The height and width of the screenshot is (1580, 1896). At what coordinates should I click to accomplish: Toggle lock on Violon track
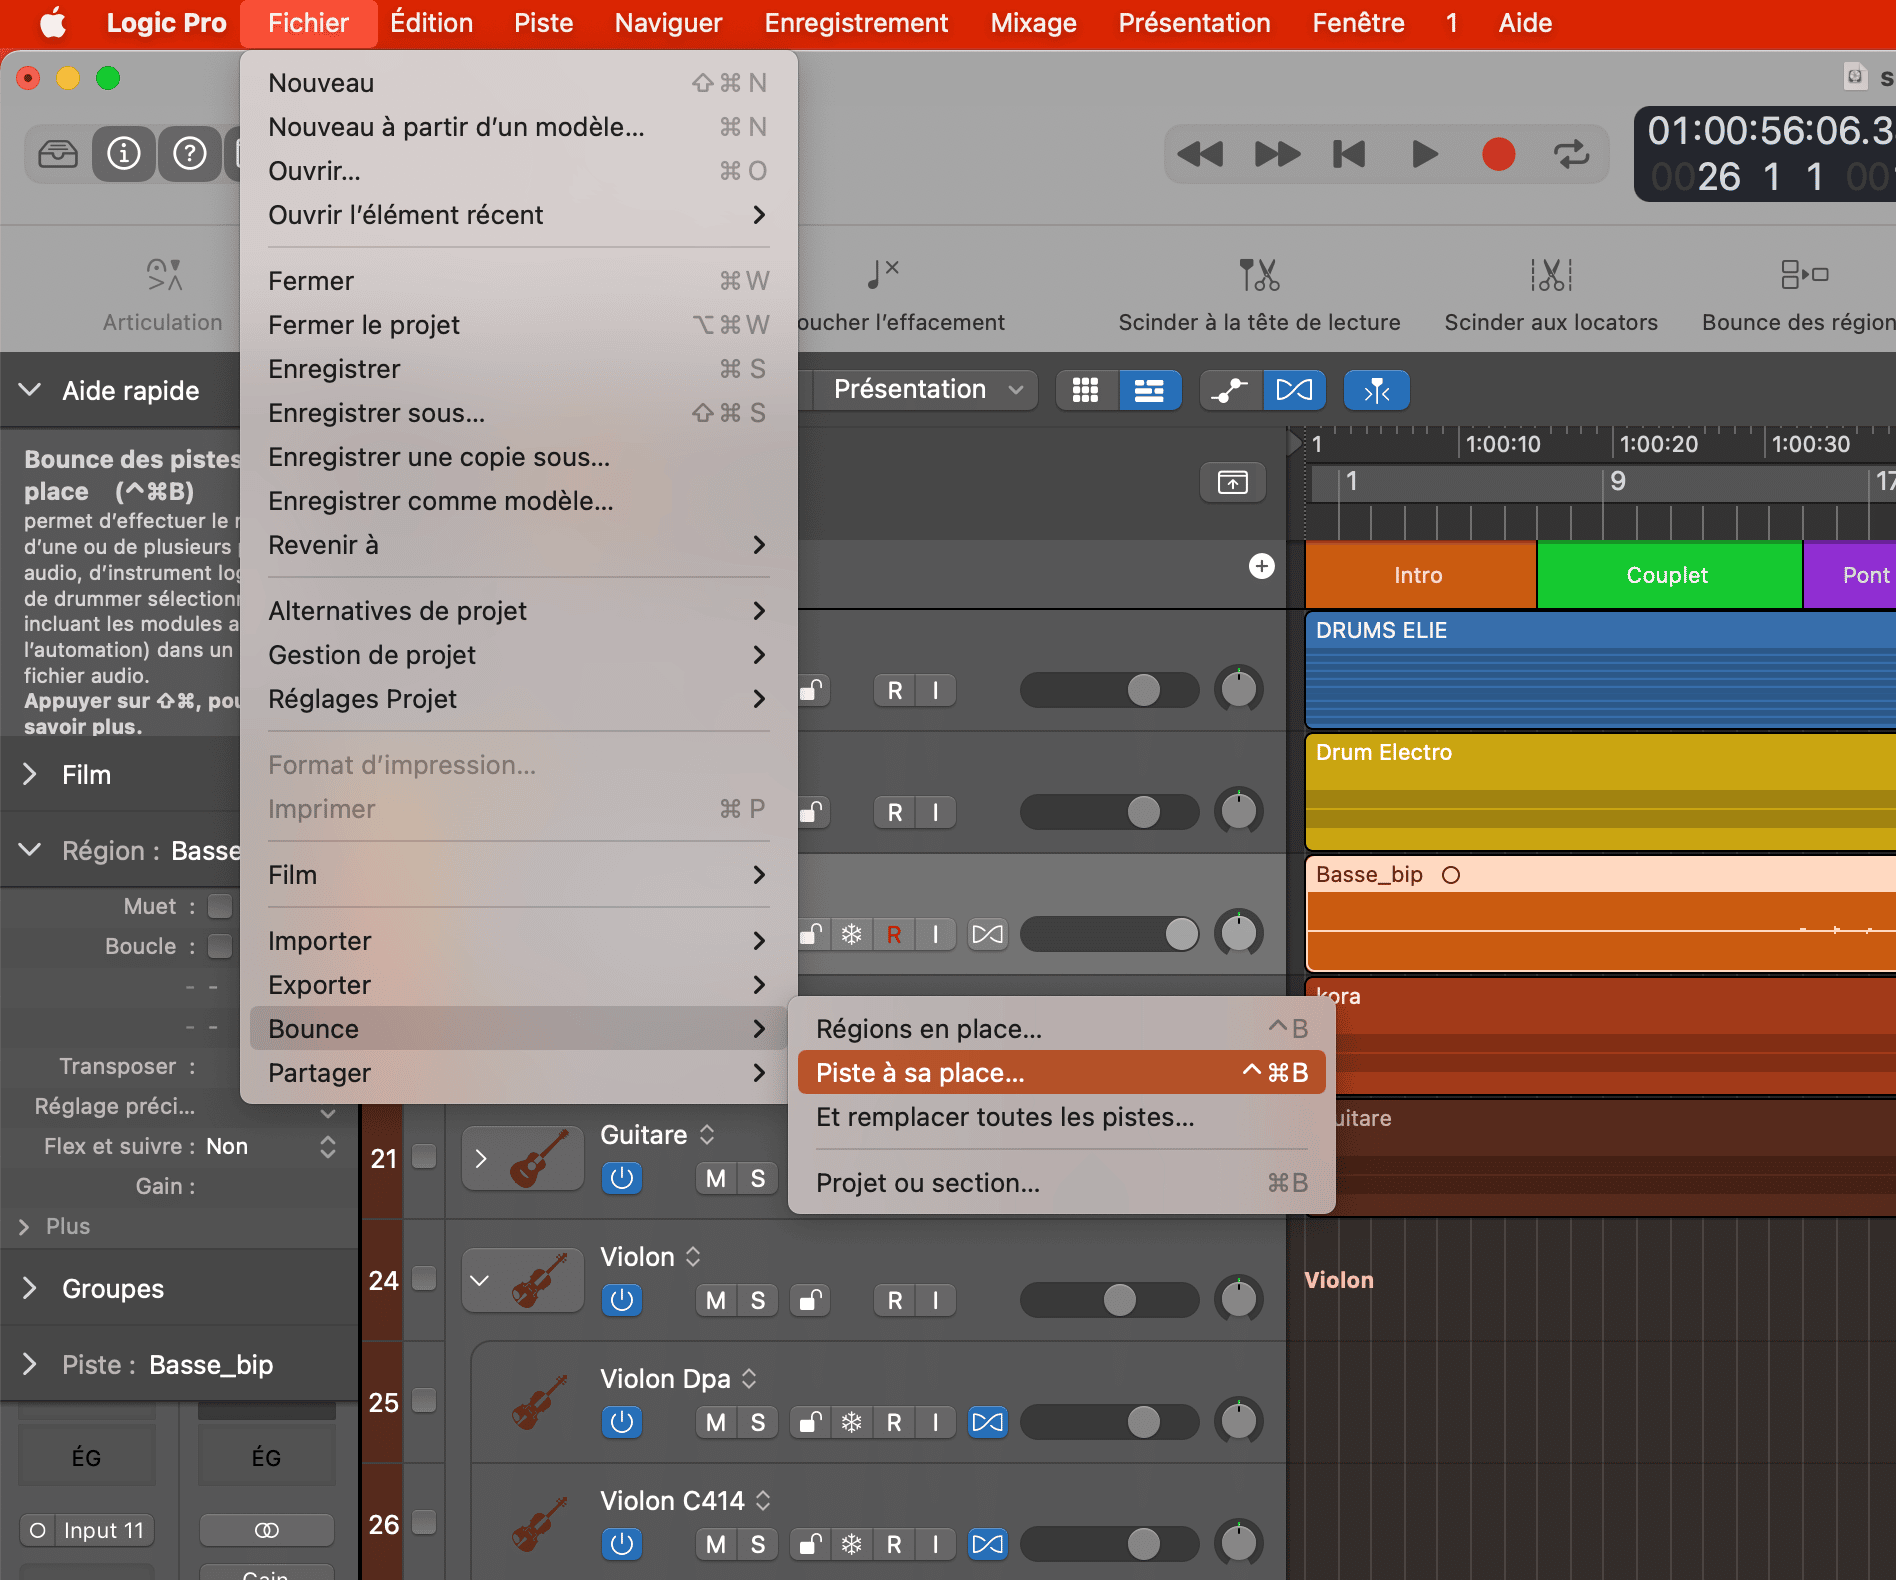[810, 1300]
